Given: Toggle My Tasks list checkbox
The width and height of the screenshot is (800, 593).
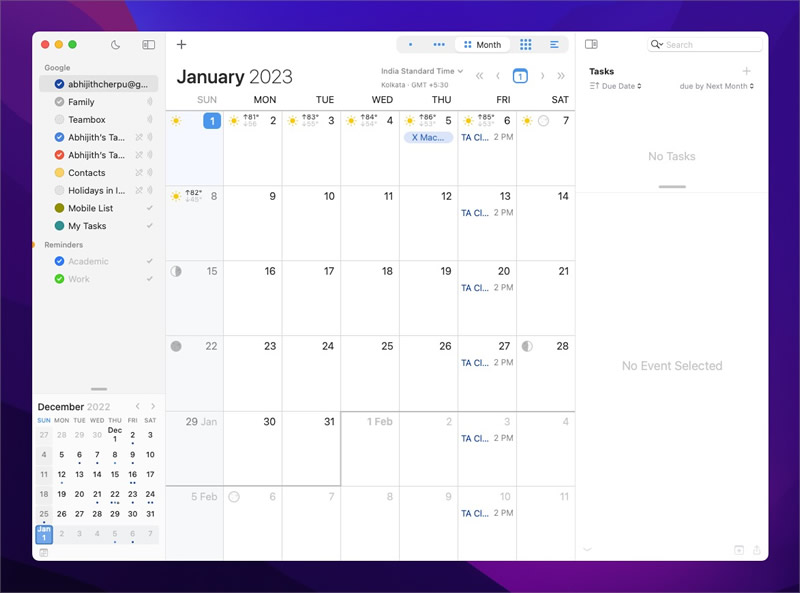Looking at the screenshot, I should click(x=59, y=226).
